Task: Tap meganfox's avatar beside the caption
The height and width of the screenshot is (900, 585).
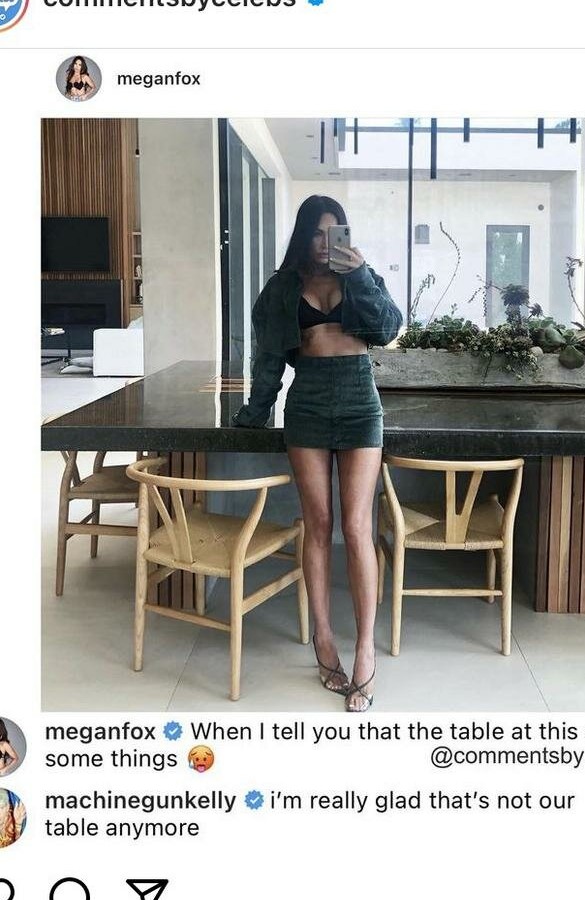Action: coord(11,746)
